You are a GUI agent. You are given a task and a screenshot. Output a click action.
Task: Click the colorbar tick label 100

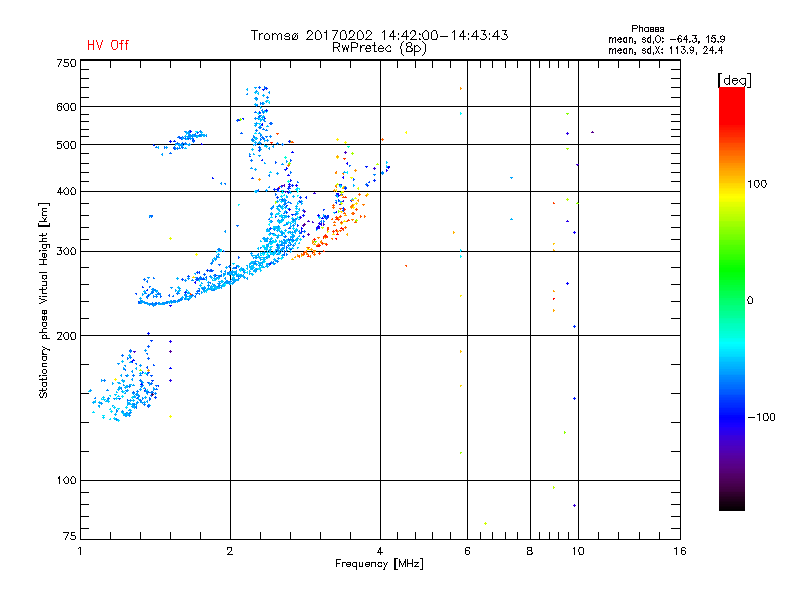pyautogui.click(x=757, y=184)
